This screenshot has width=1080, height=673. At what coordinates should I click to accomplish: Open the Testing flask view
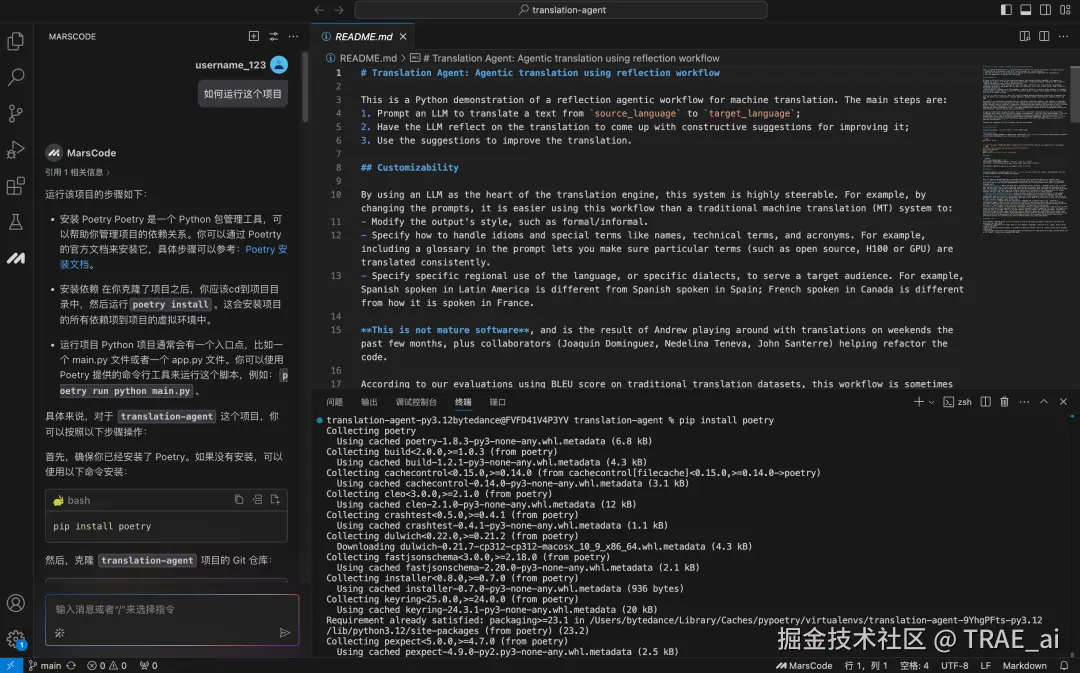(x=15, y=222)
